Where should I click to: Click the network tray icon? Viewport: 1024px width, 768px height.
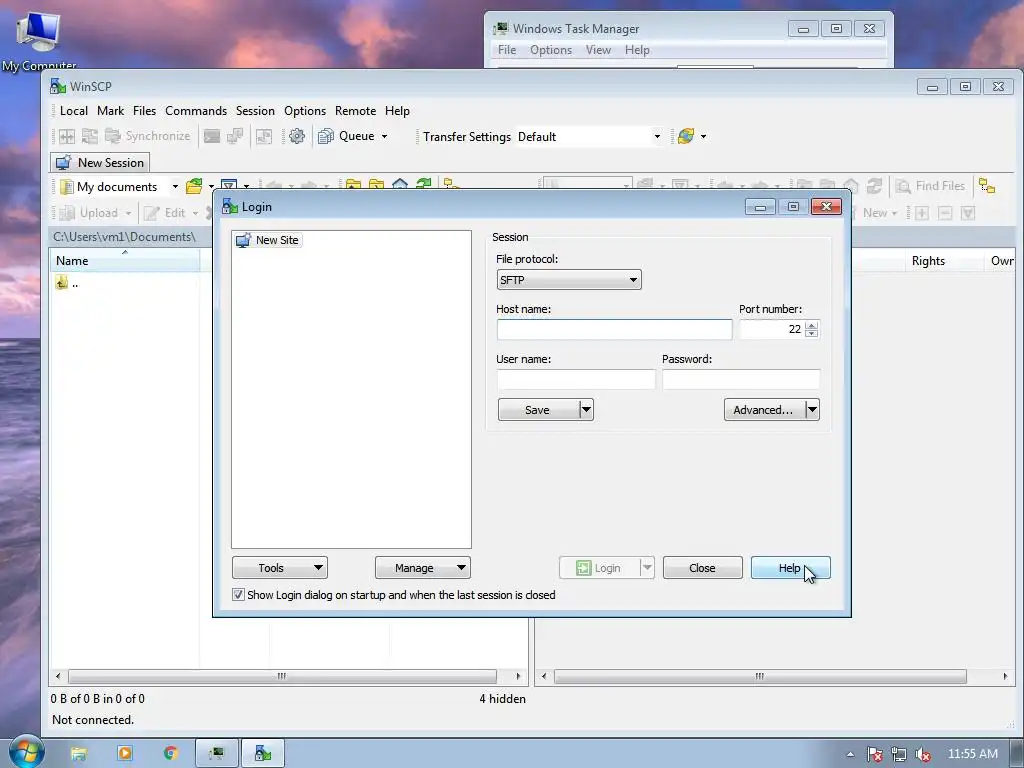click(899, 754)
